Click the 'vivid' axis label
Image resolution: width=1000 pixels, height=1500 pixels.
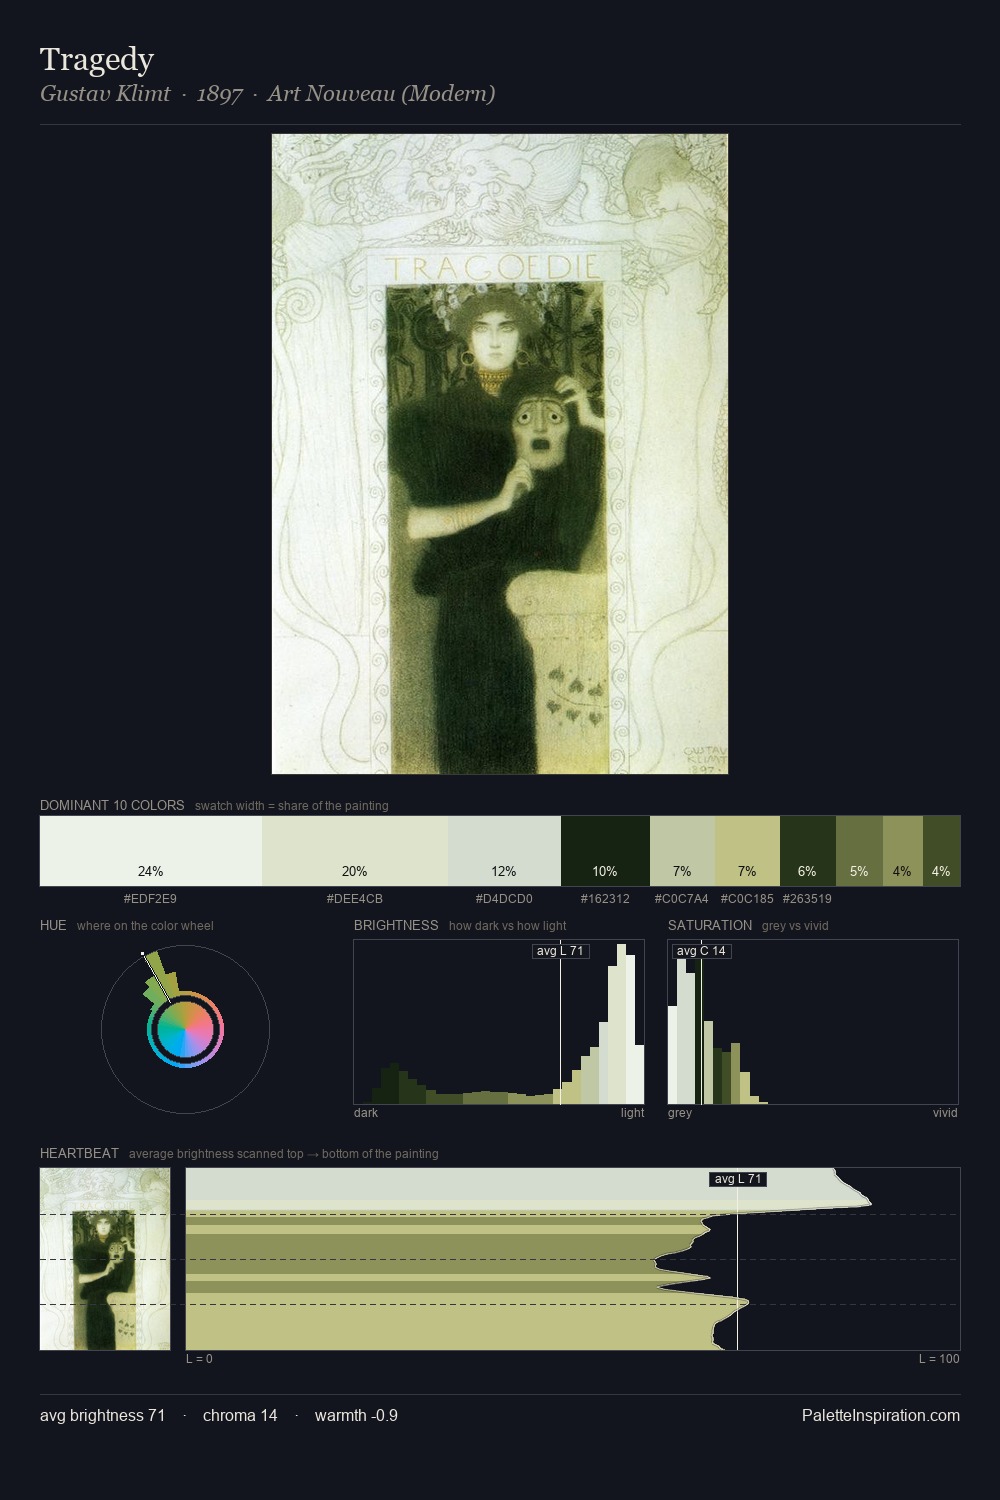point(945,1113)
